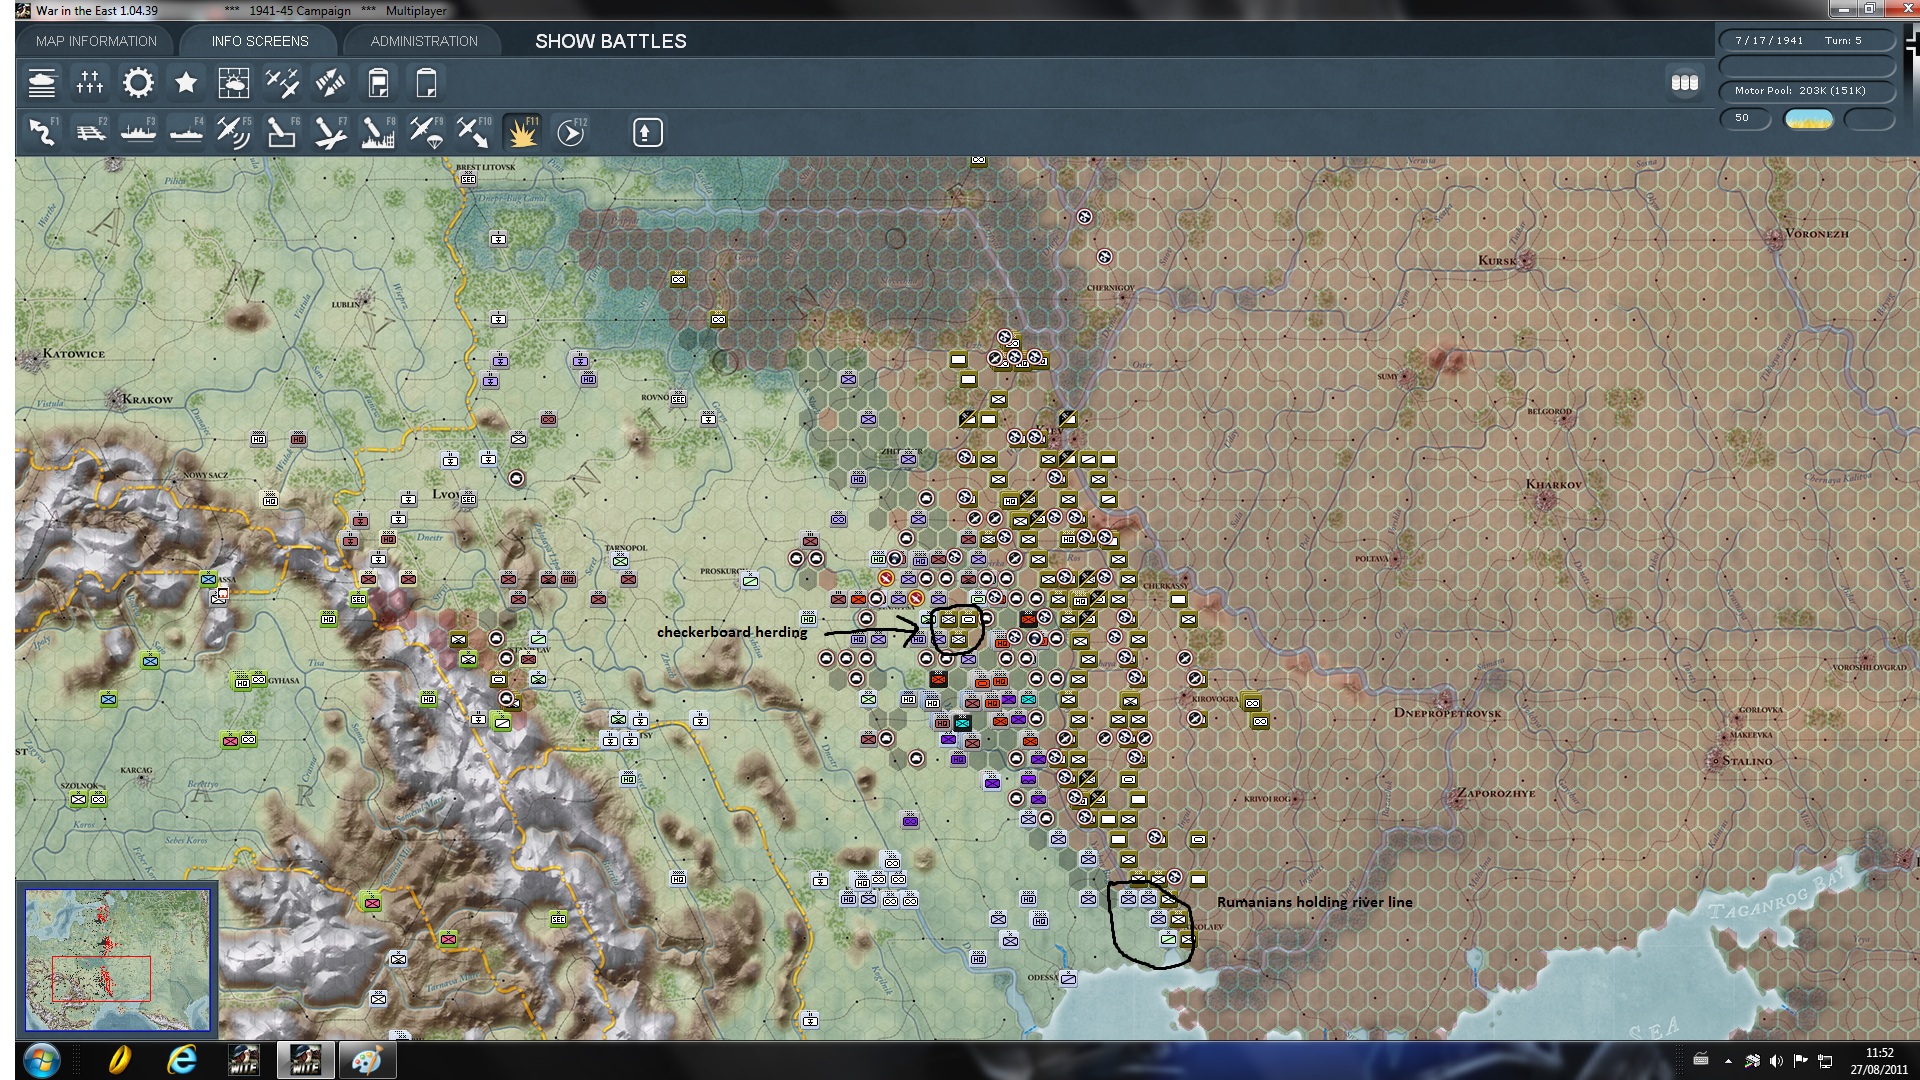Show hidden tray icons arrow
Image resolution: width=1920 pixels, height=1080 pixels.
click(1728, 1061)
